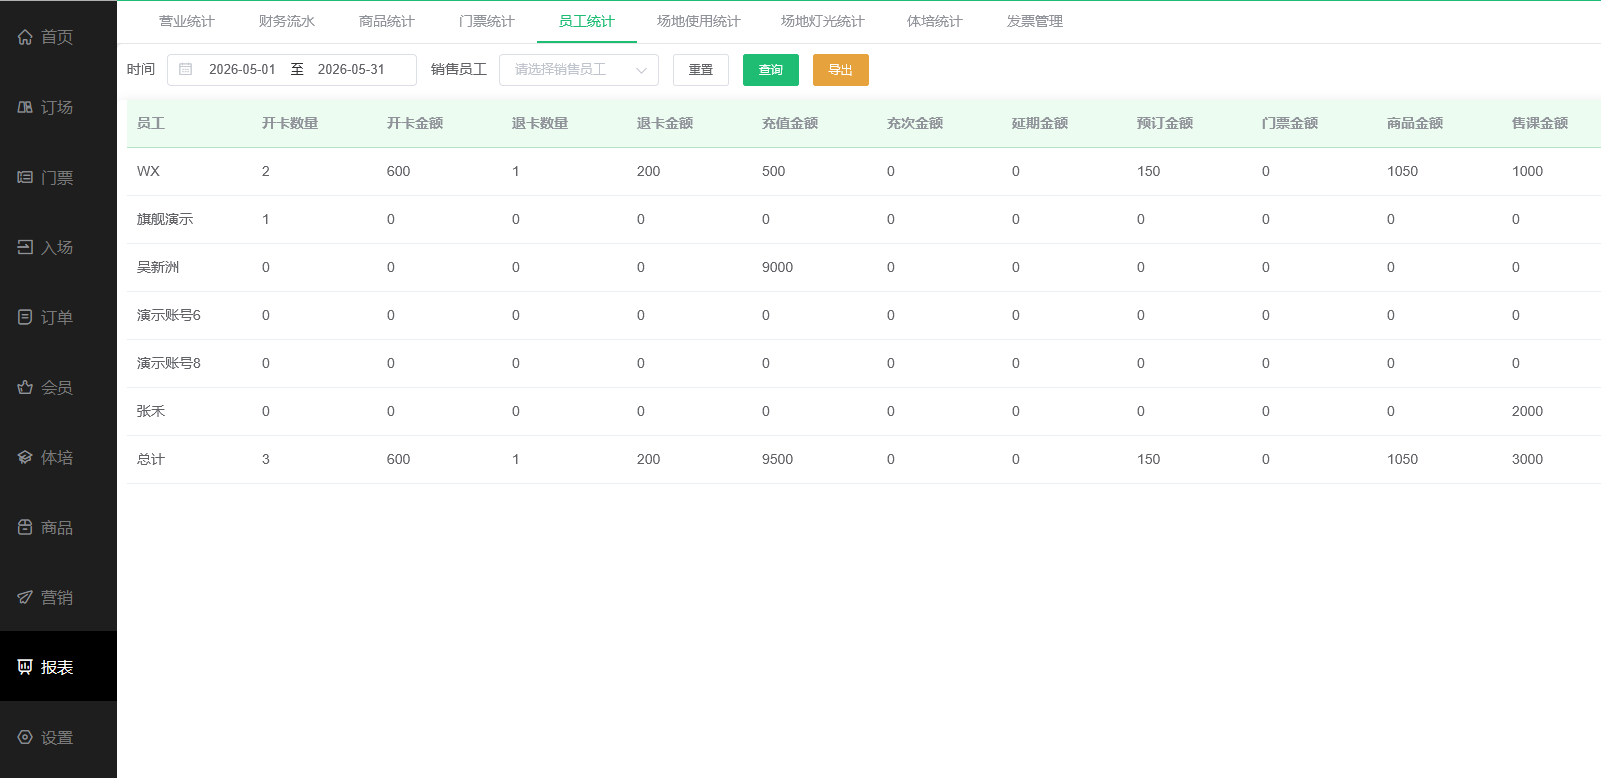Select the 员工统计 tab

point(587,21)
